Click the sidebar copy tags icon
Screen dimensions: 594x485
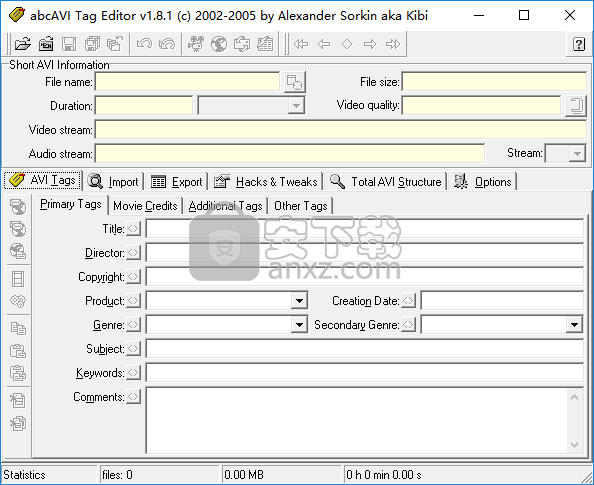tap(18, 328)
